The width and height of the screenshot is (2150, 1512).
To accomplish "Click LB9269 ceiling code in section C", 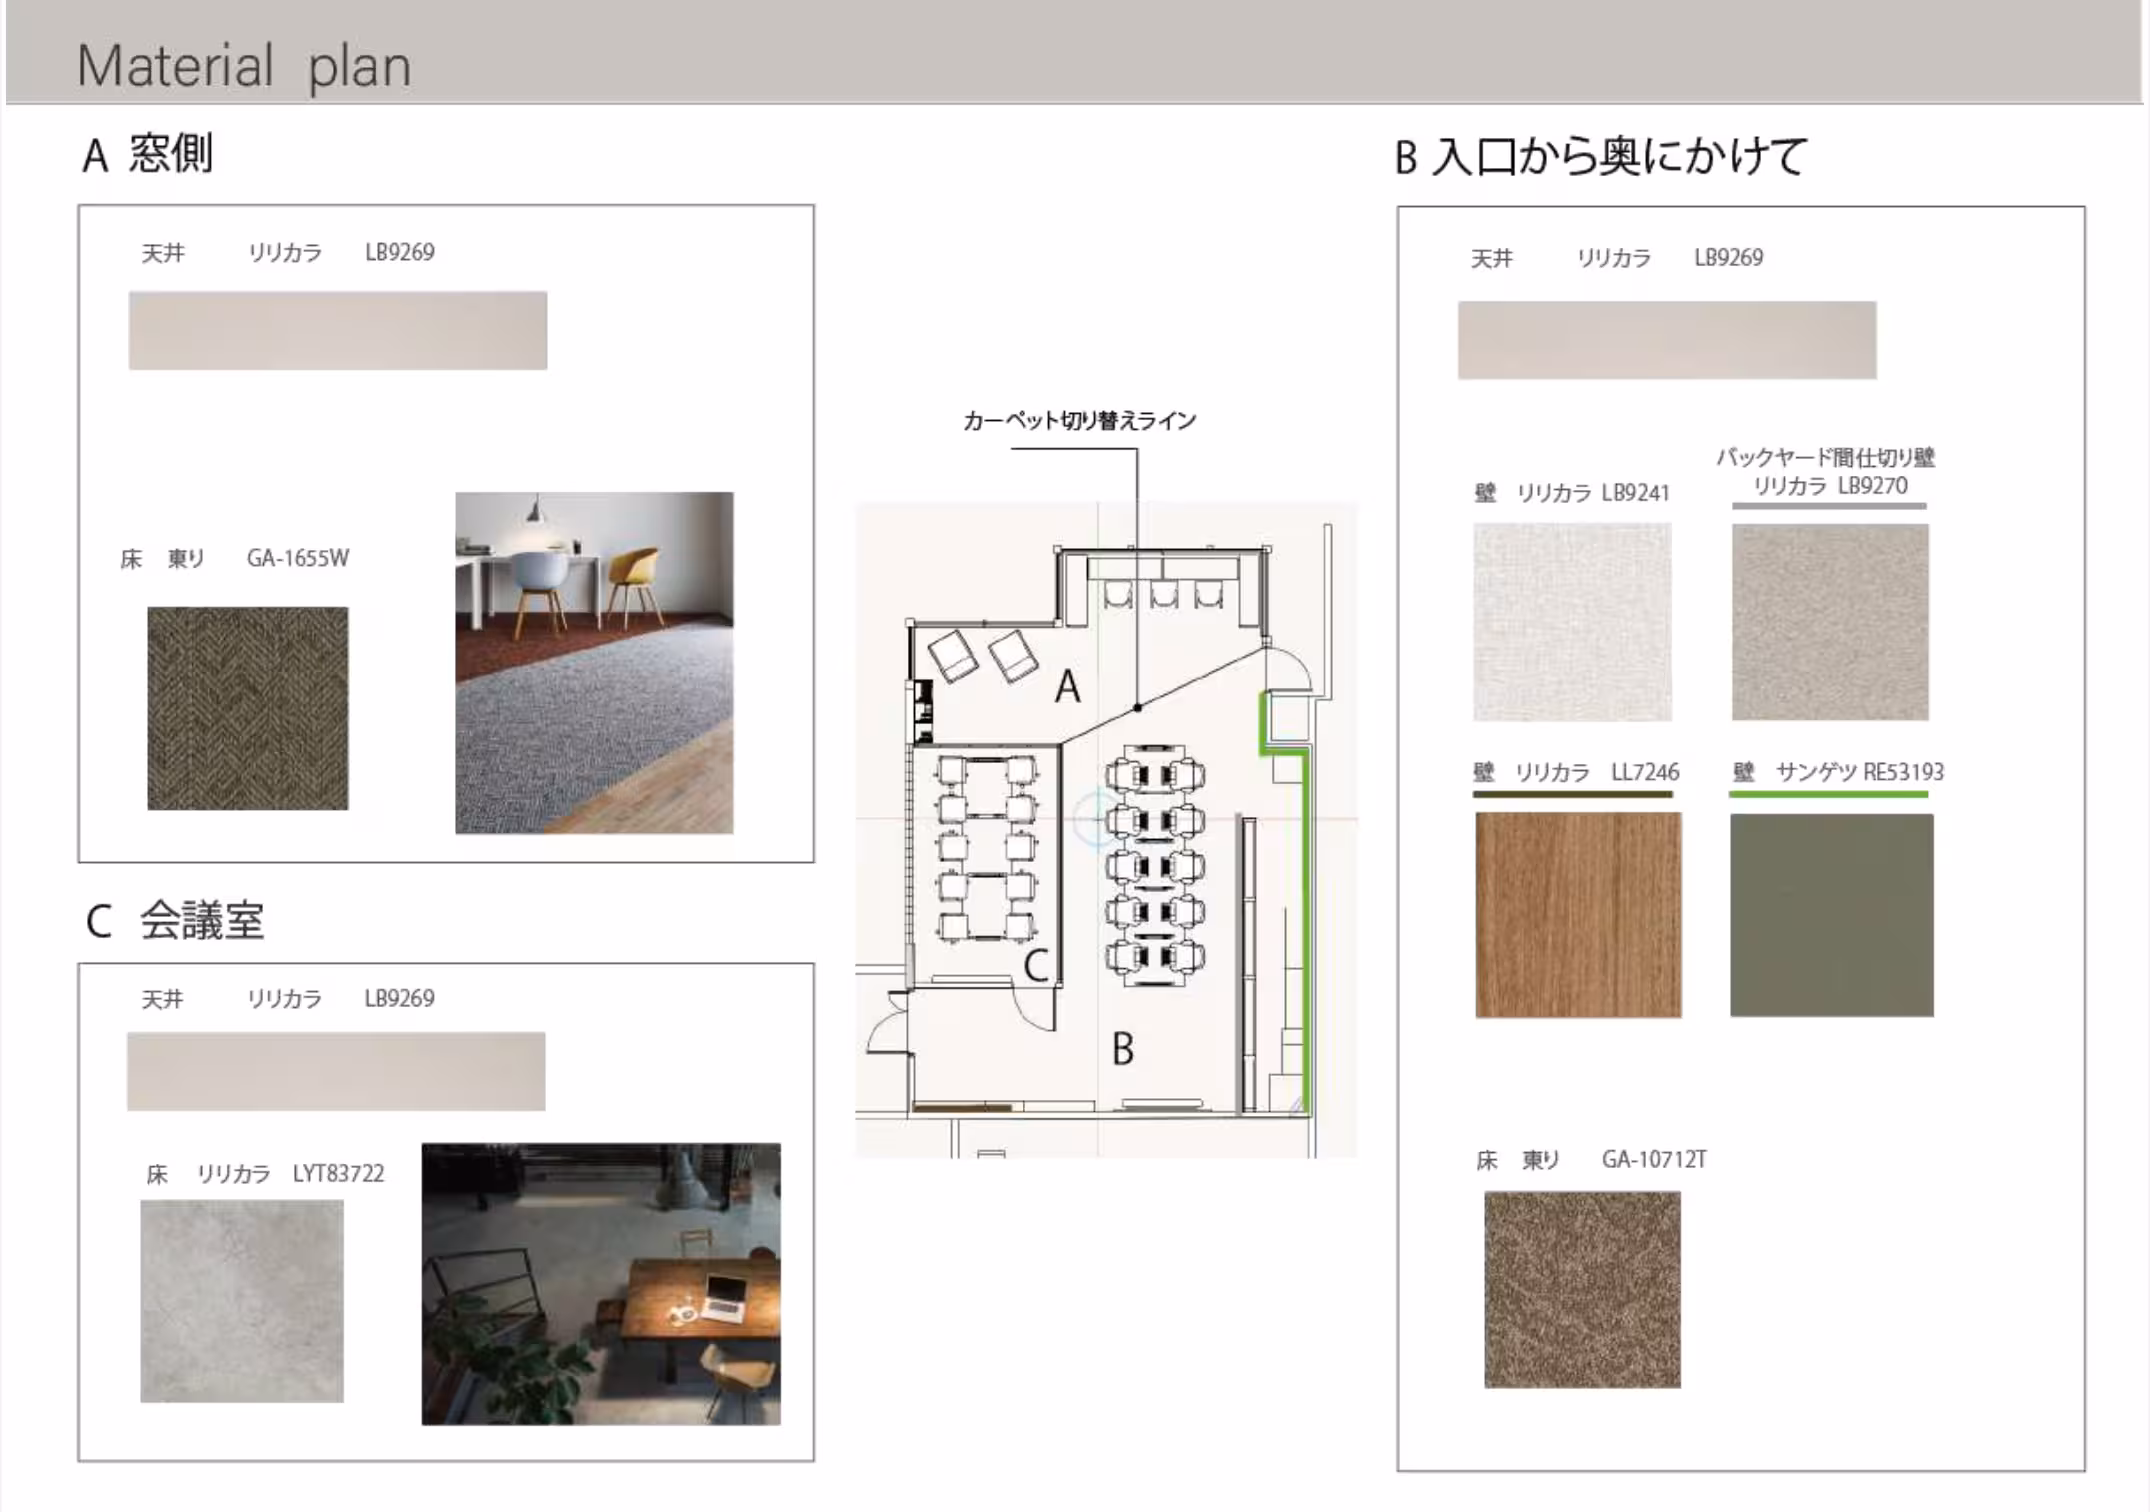I will [x=399, y=998].
